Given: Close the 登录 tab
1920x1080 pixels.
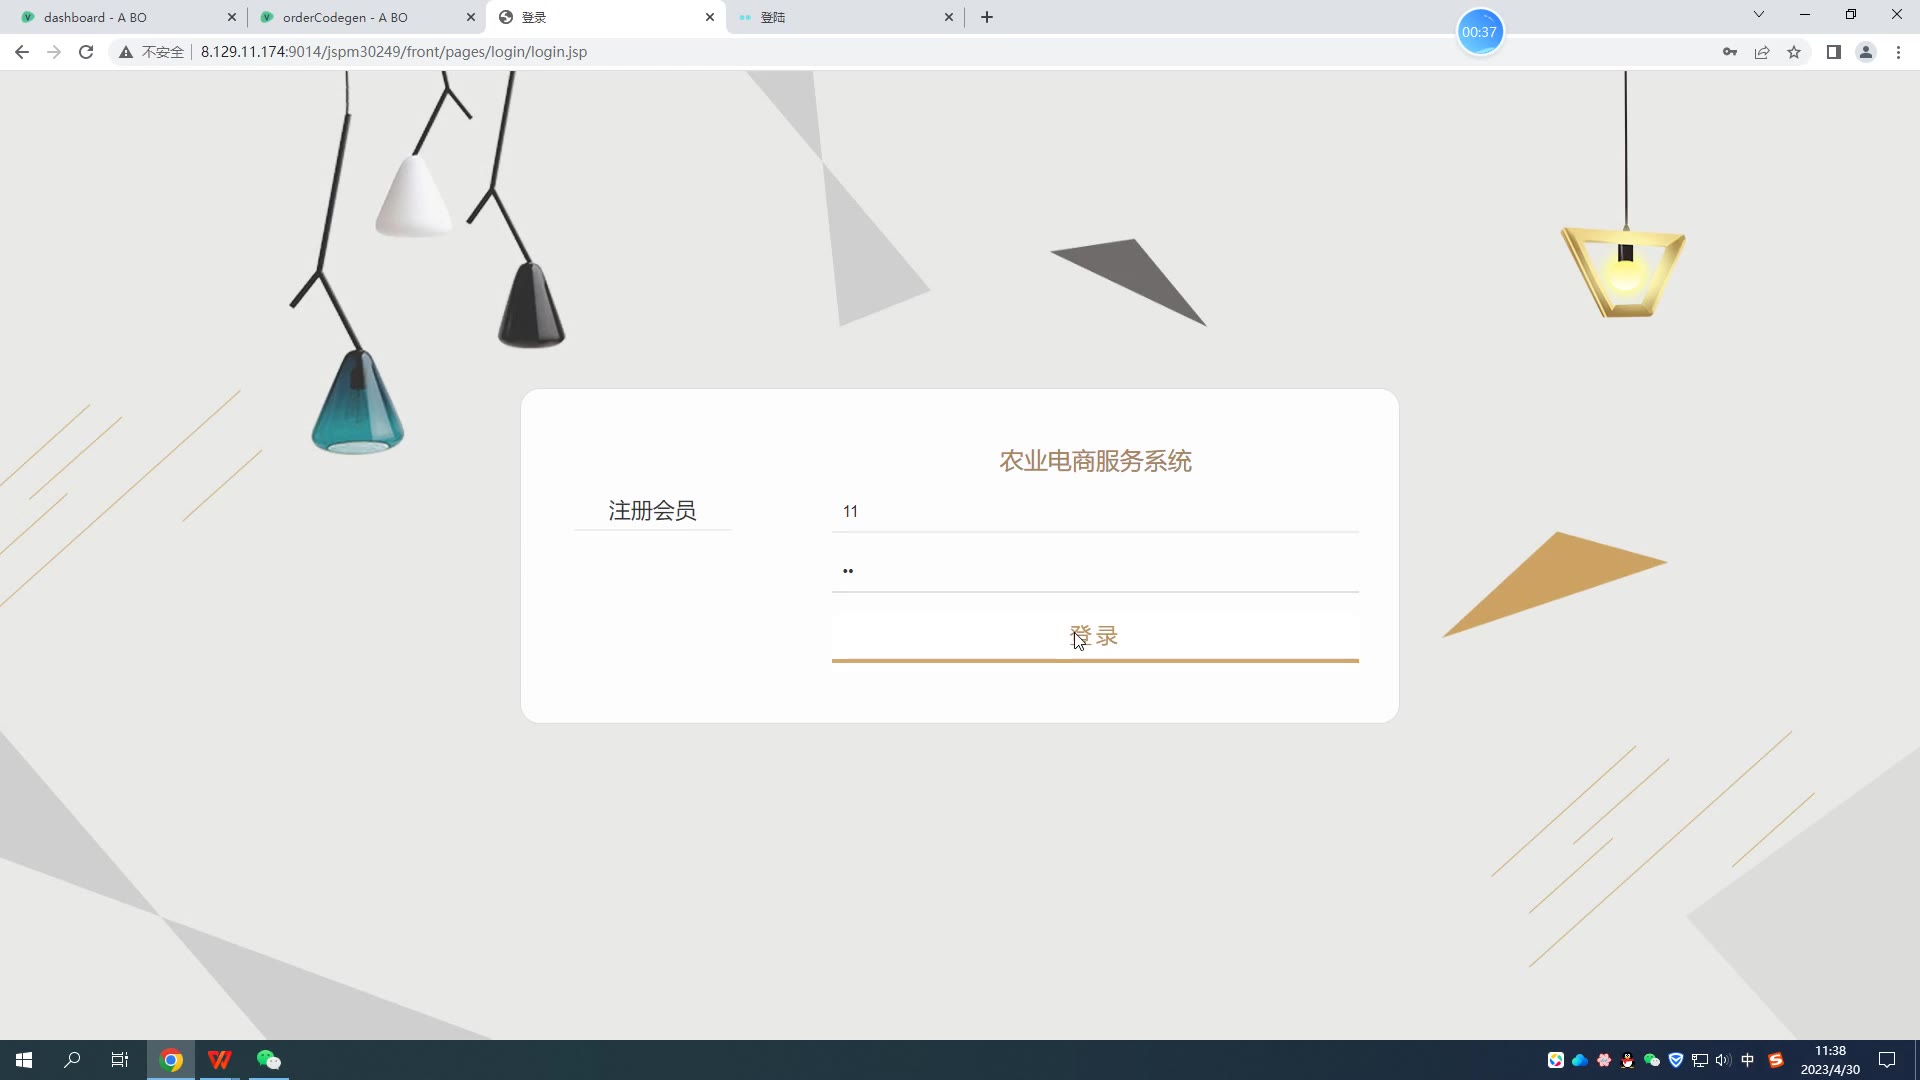Looking at the screenshot, I should pos(710,17).
